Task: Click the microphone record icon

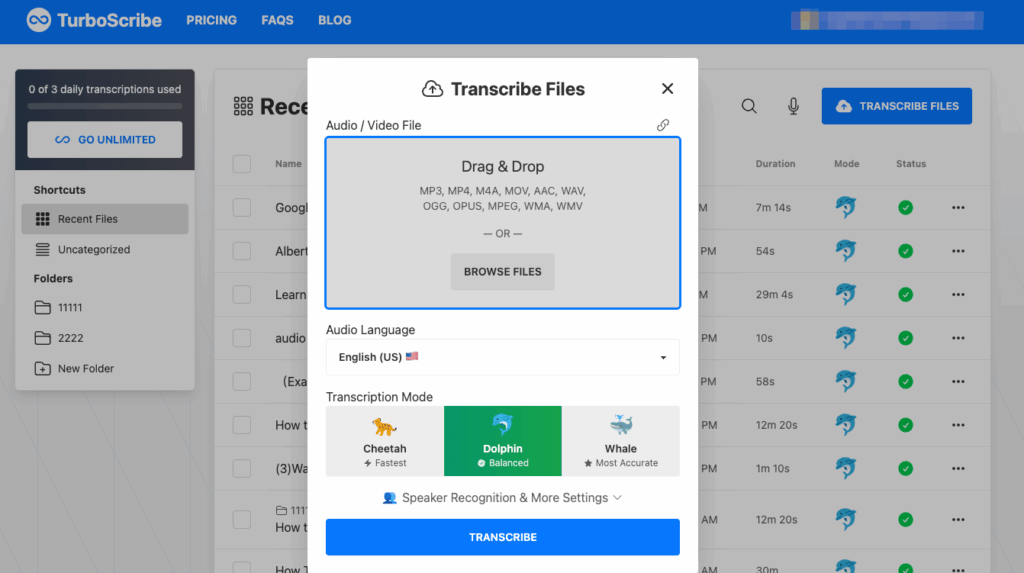Action: [x=793, y=106]
